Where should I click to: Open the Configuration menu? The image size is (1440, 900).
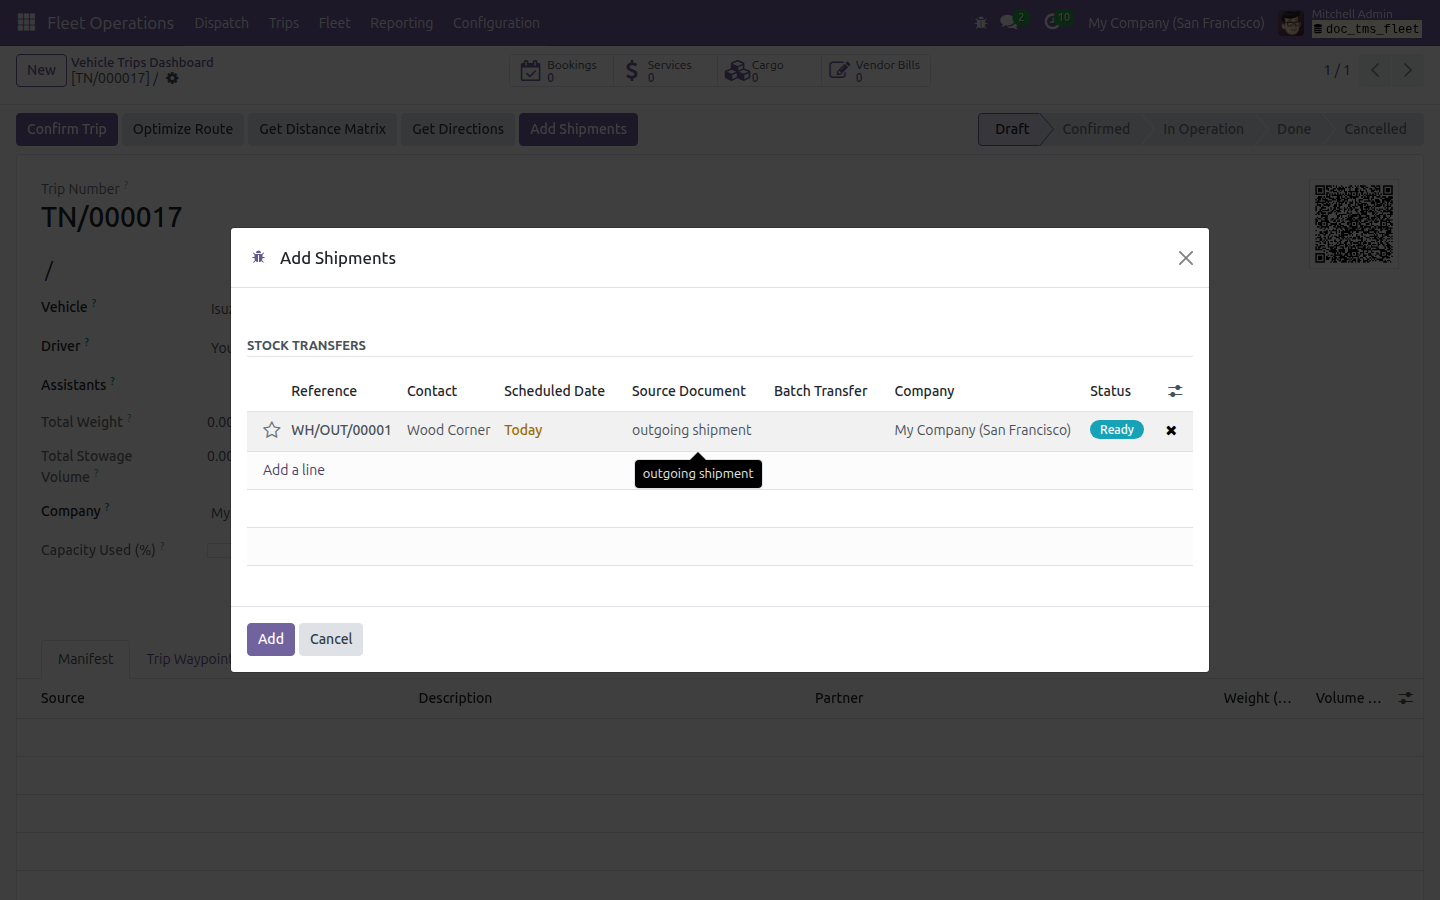[x=496, y=22]
